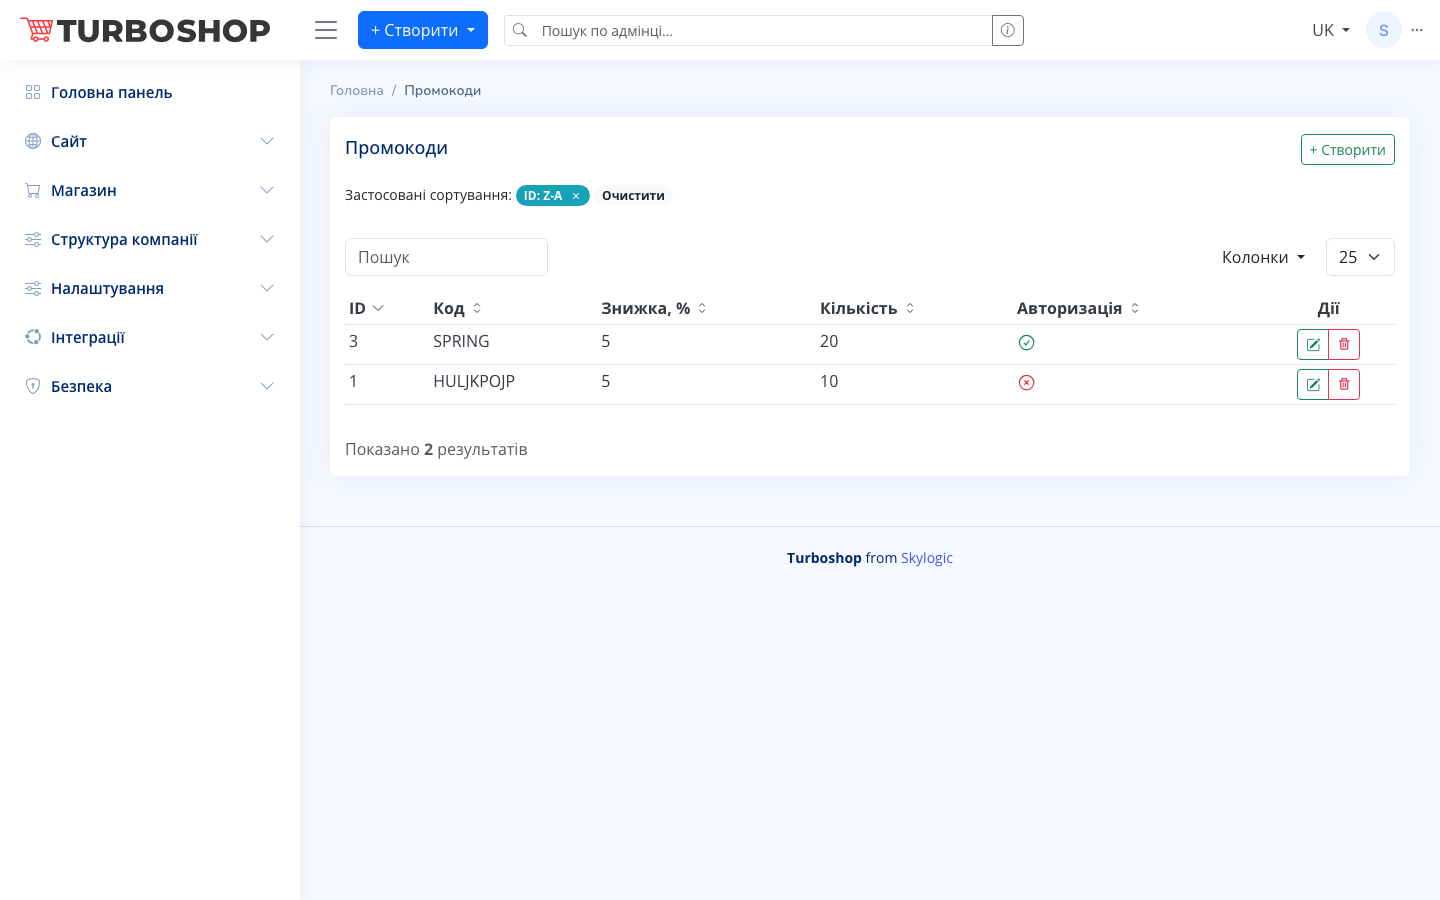The height and width of the screenshot is (900, 1440).
Task: Open the Колонки columns dropdown
Action: pyautogui.click(x=1263, y=257)
